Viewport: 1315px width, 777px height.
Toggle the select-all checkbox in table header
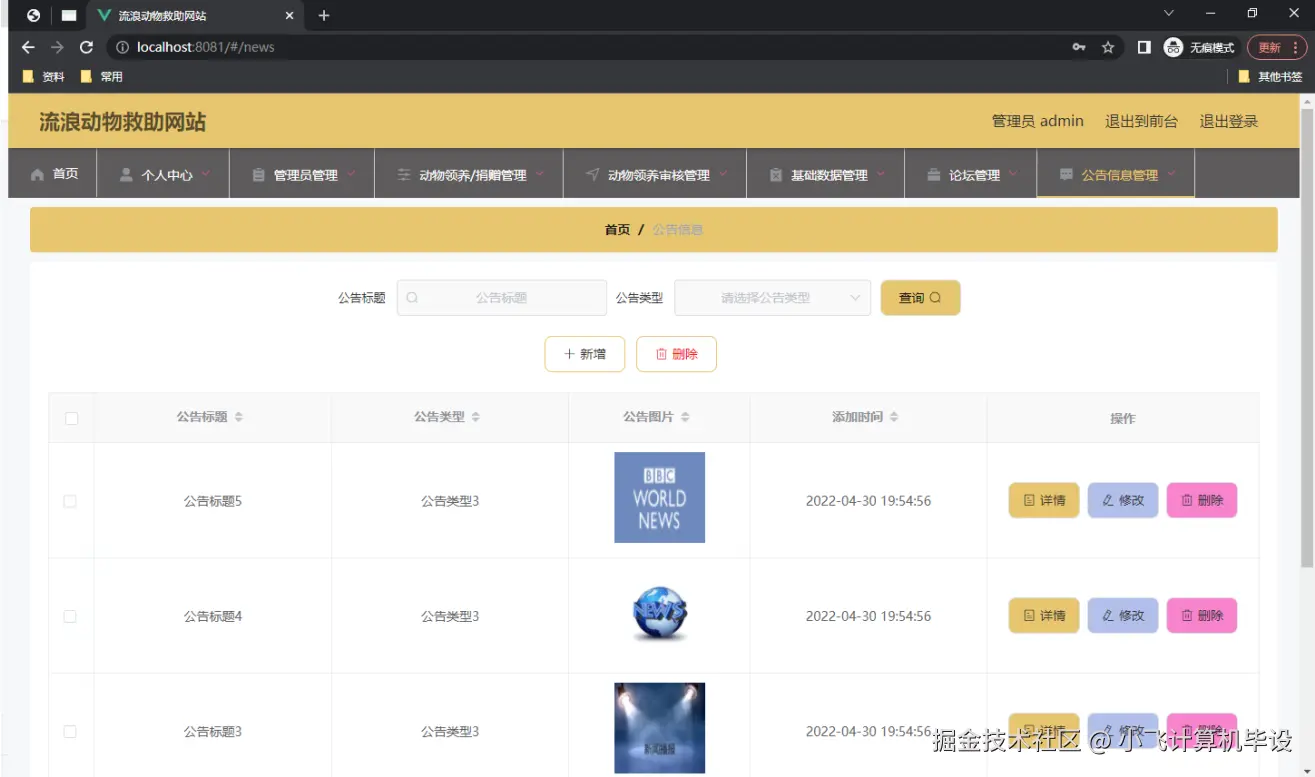coord(71,418)
